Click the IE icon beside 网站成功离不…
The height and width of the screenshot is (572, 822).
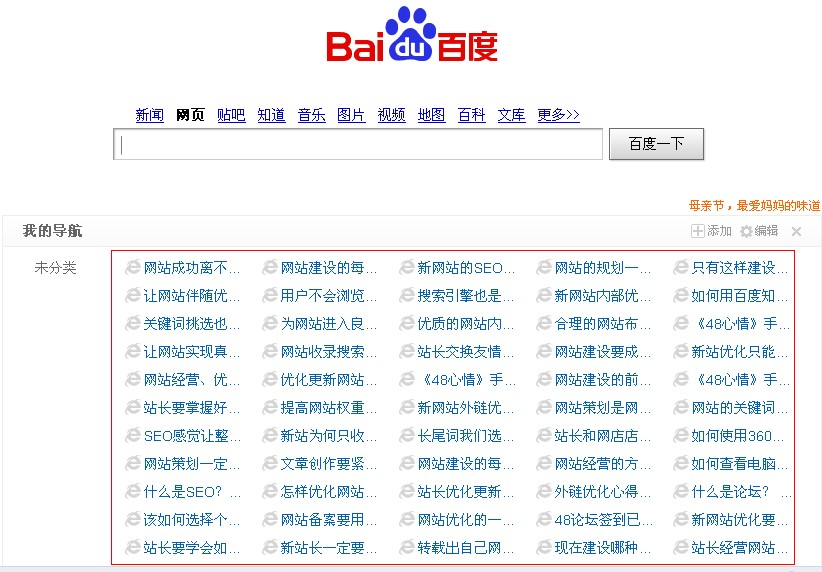tap(133, 267)
